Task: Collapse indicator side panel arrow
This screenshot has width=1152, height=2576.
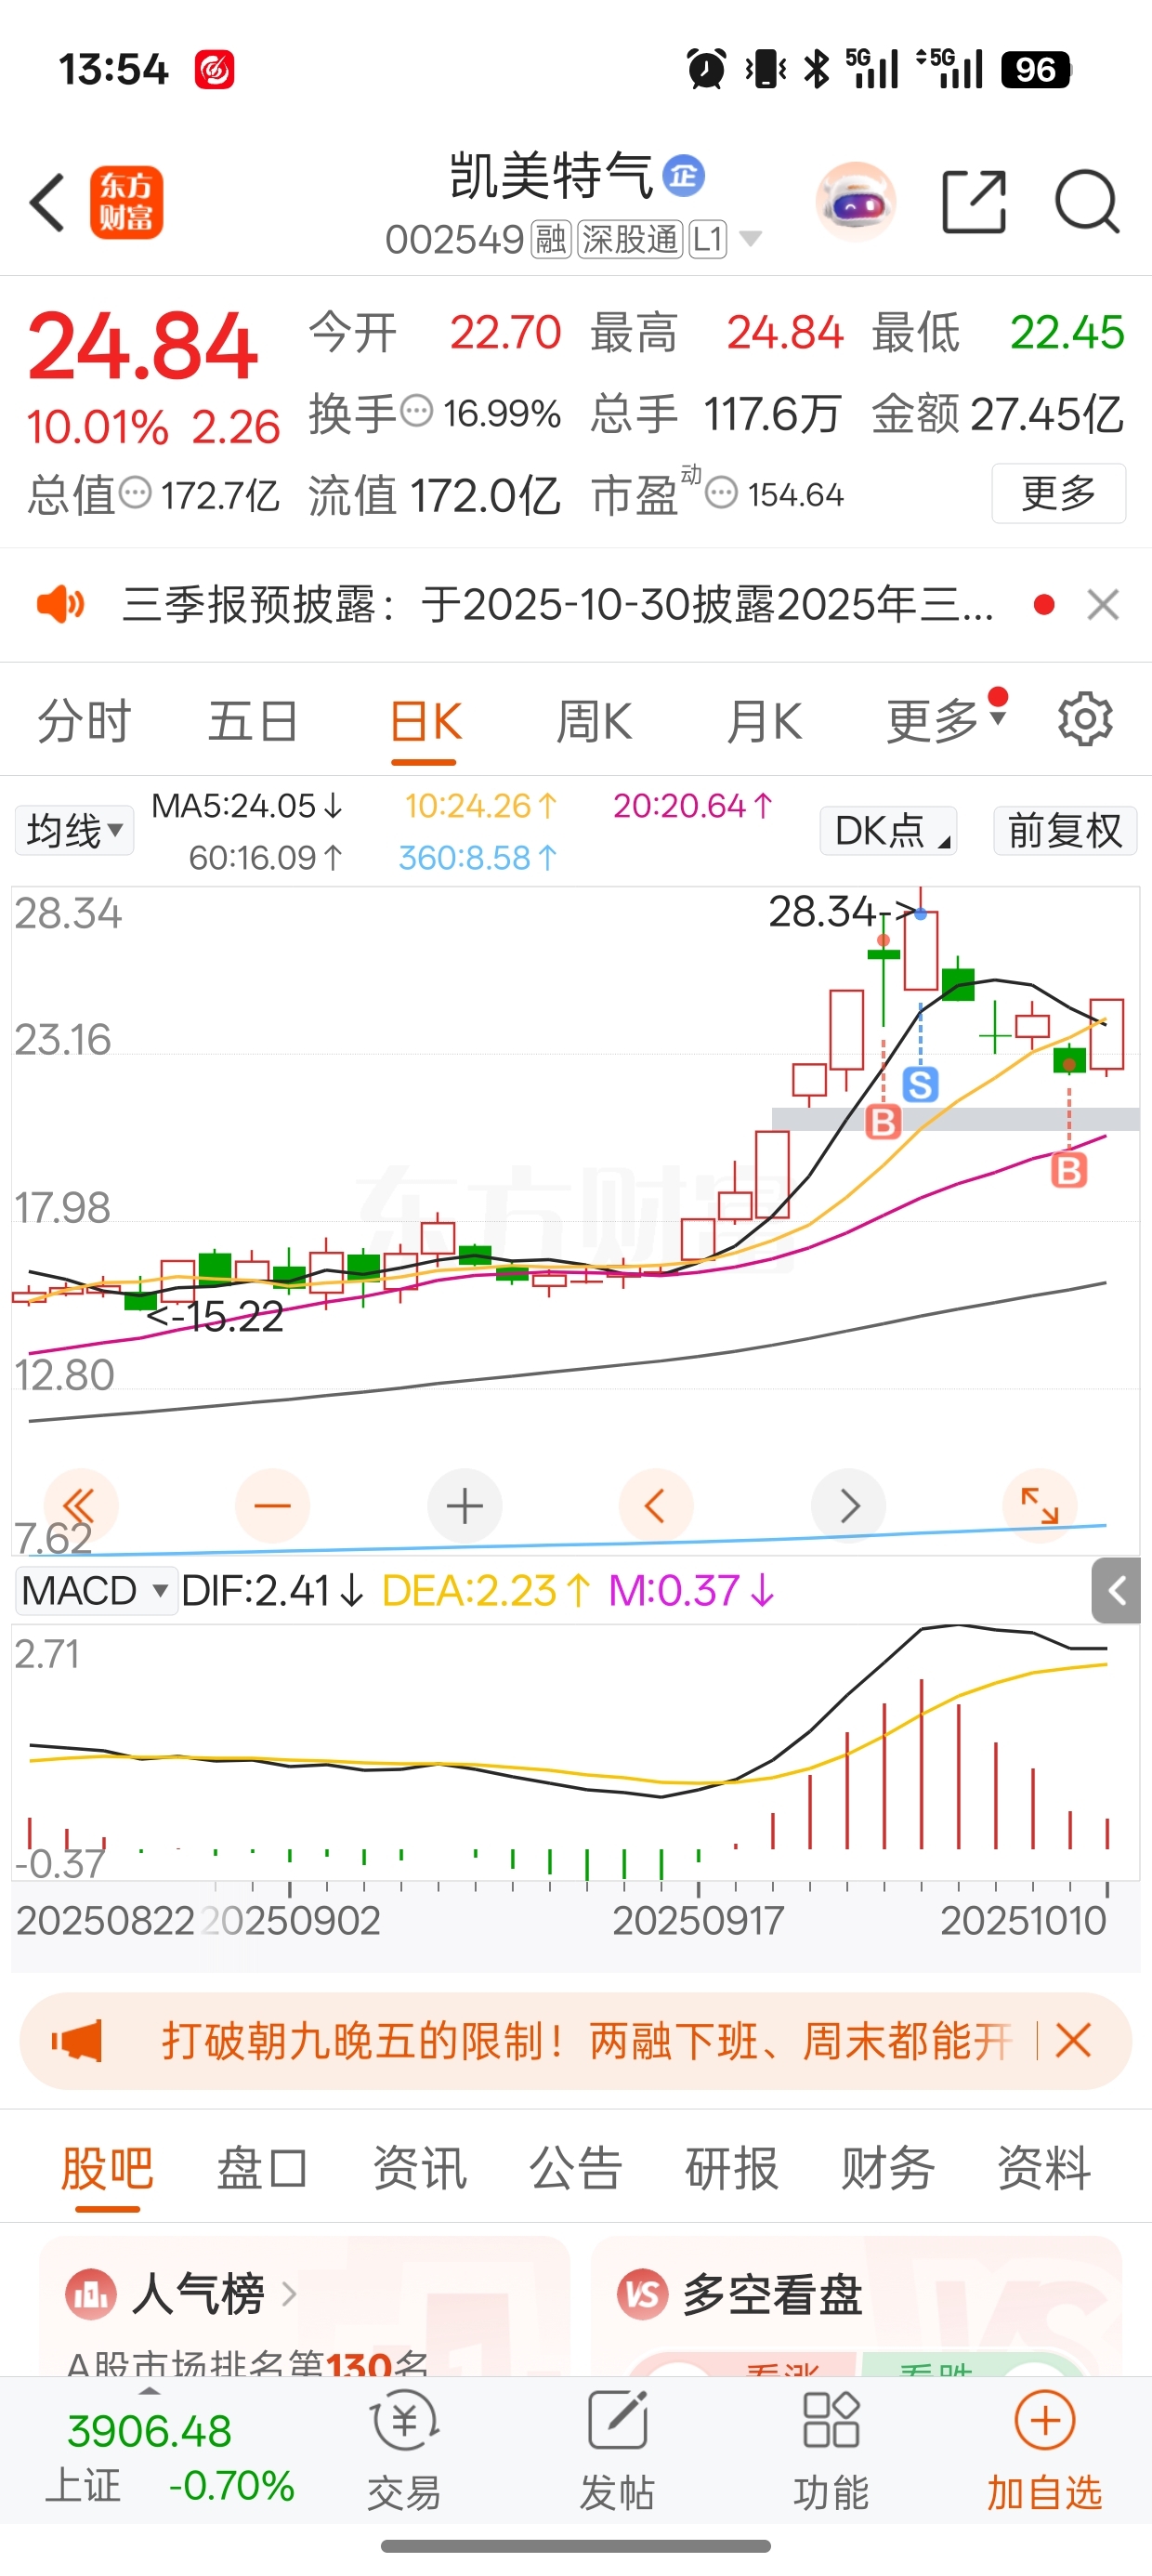Action: pyautogui.click(x=1116, y=1590)
